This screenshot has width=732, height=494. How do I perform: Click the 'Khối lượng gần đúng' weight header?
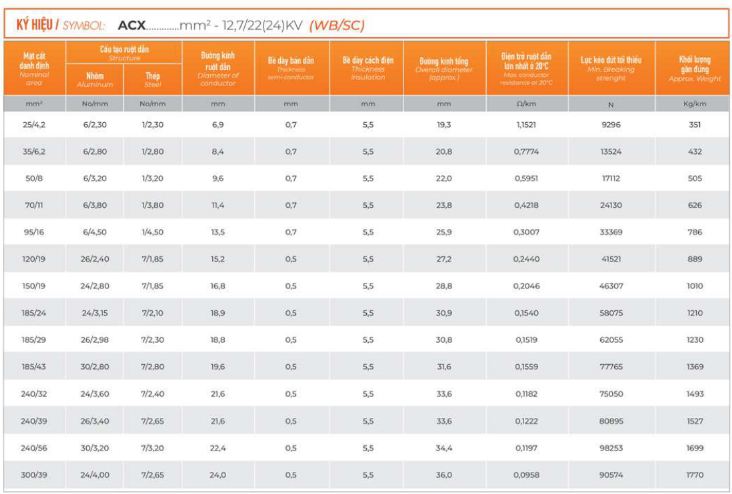pyautogui.click(x=694, y=66)
